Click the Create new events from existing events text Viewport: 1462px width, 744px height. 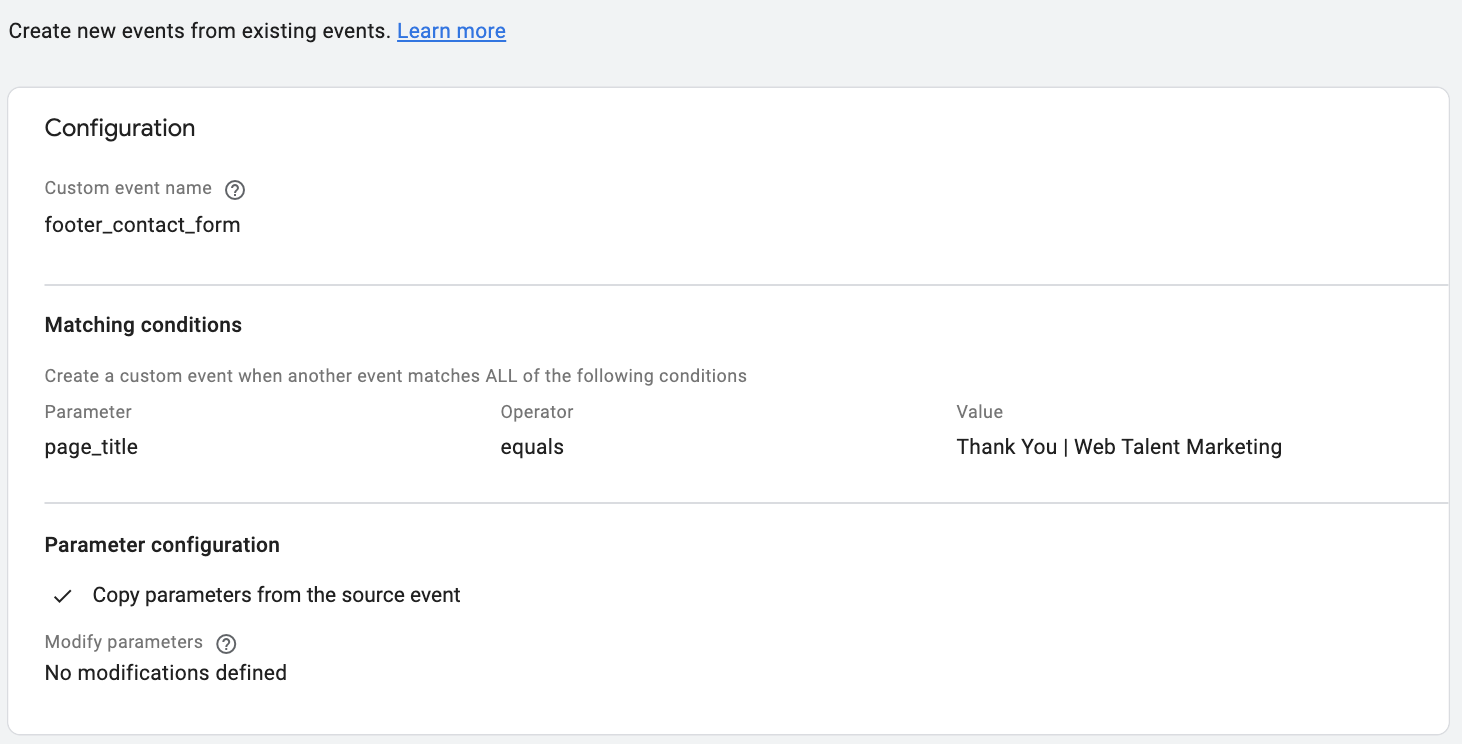click(x=199, y=31)
